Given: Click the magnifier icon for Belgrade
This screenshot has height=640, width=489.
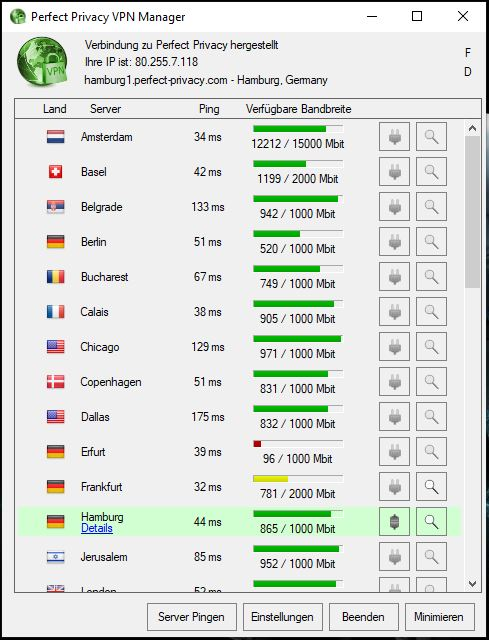Looking at the screenshot, I should (431, 207).
